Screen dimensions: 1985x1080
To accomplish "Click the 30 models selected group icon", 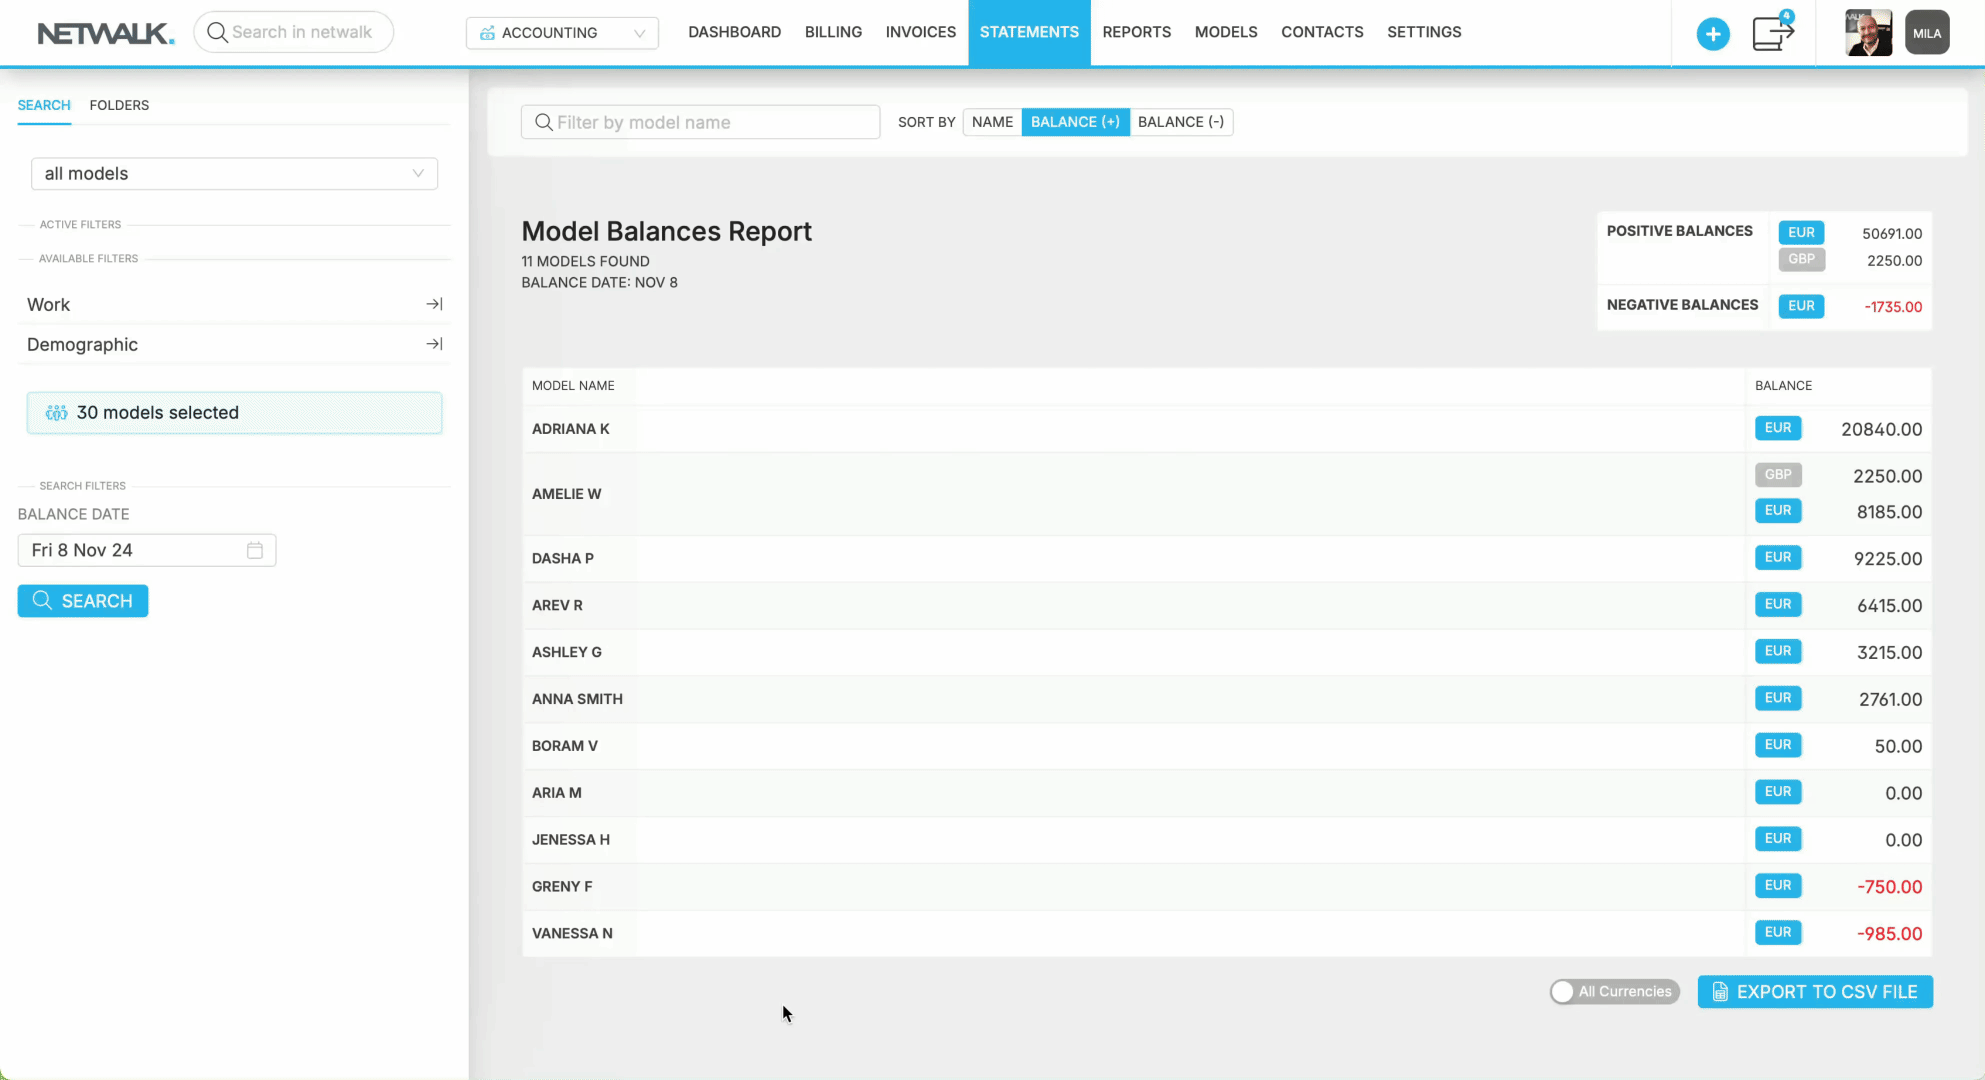I will pos(56,413).
